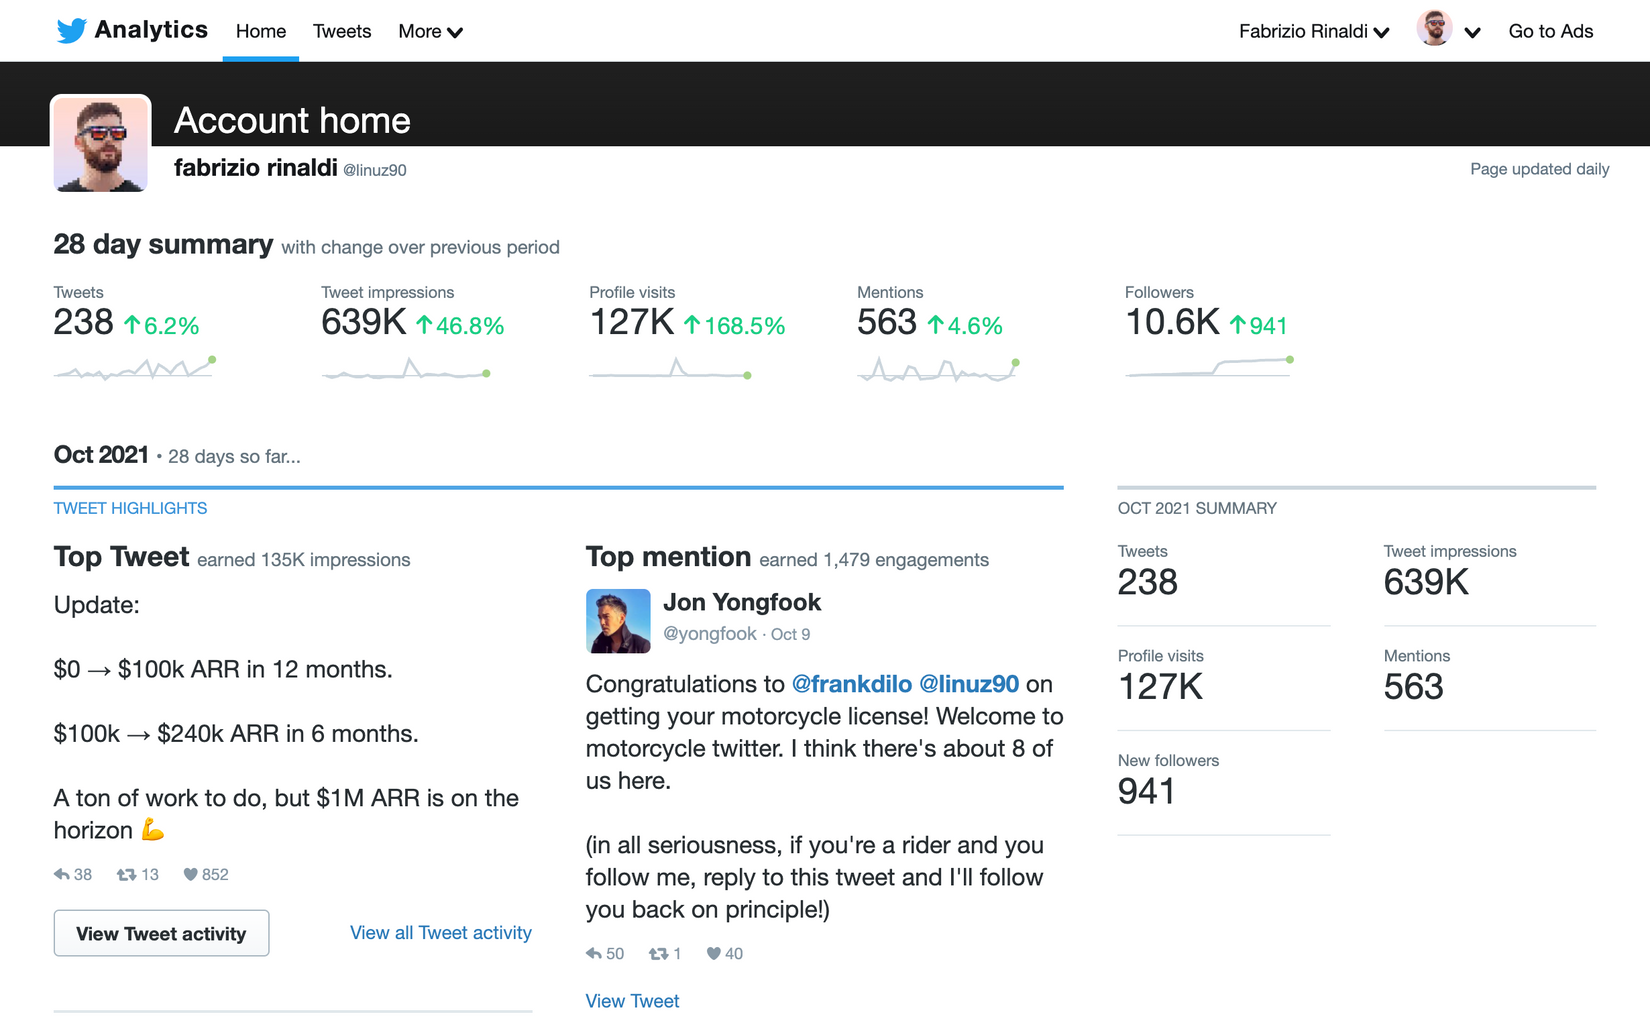Click the Go to Ads link
Screen dimensions: 1650x1025
[x=1550, y=31]
